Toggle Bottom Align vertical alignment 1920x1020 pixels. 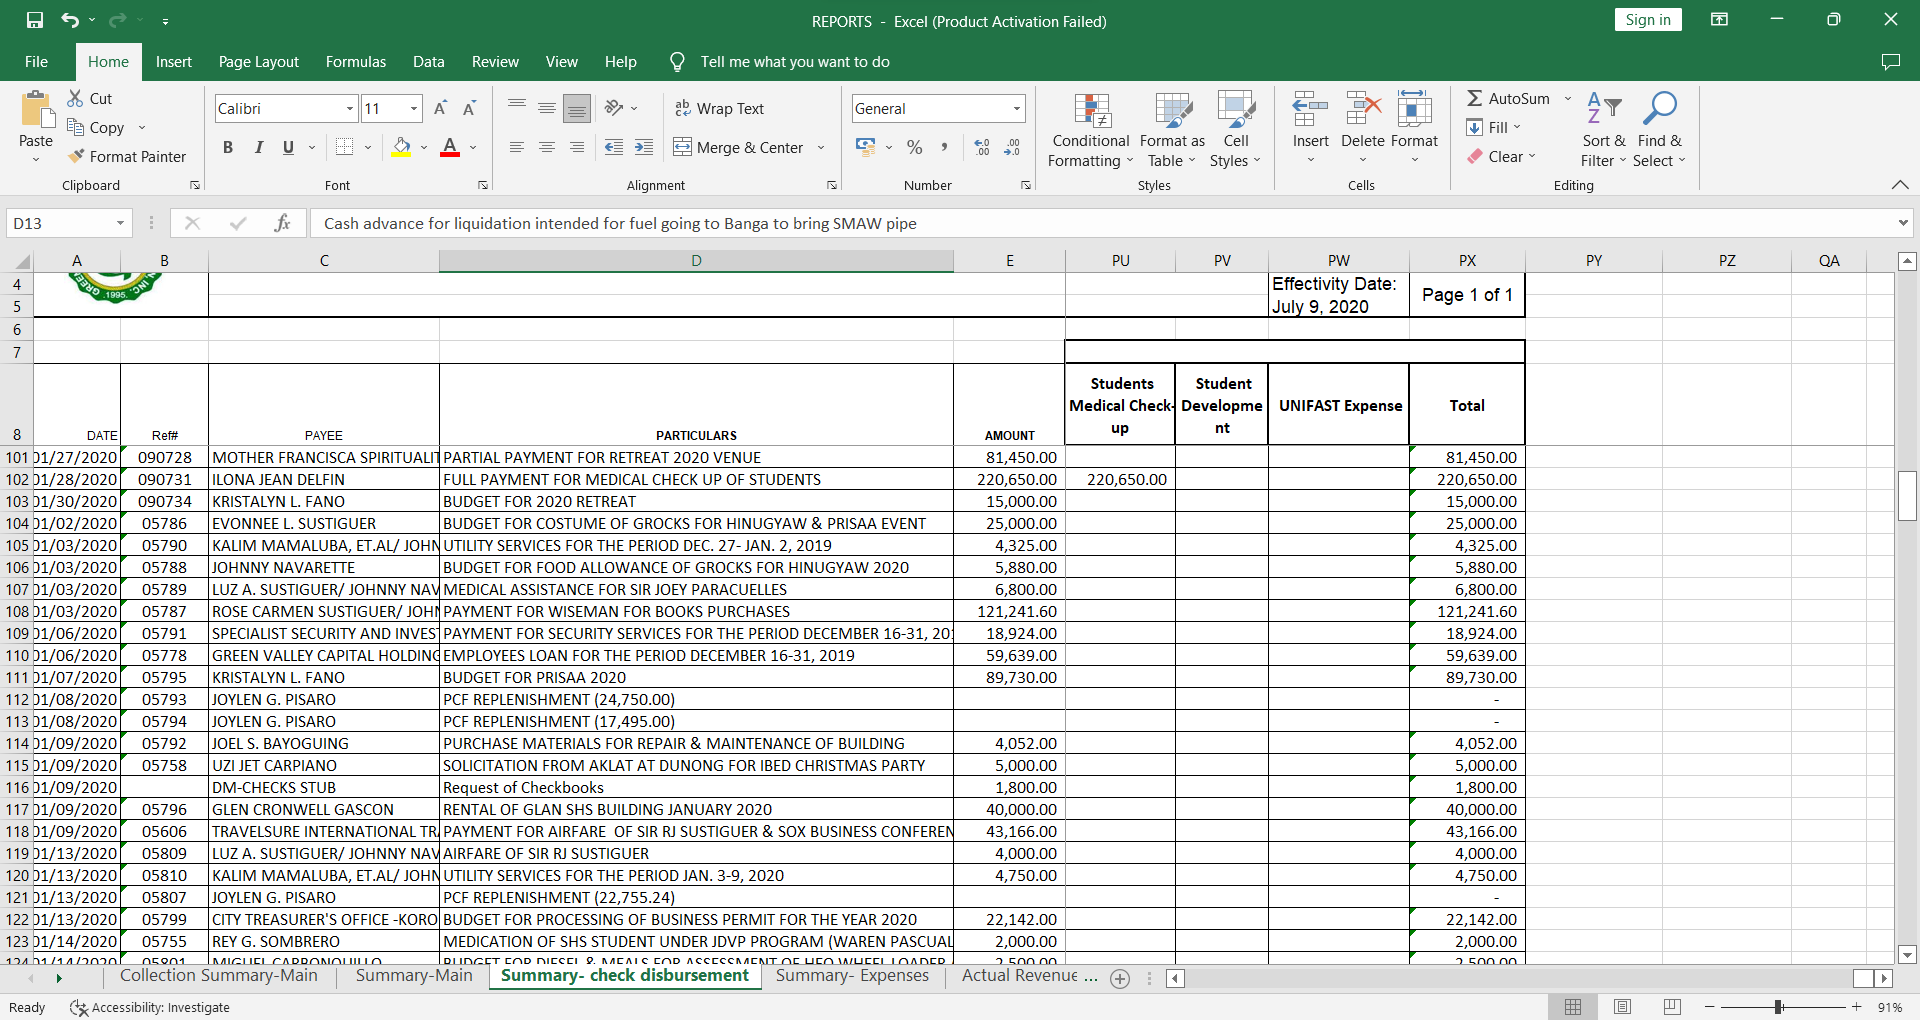pos(577,108)
